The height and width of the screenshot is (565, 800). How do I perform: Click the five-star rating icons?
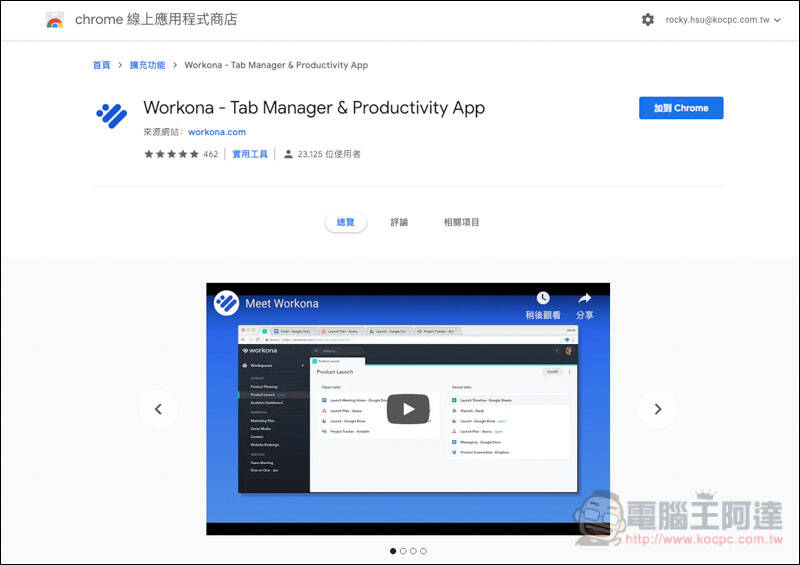coord(171,154)
